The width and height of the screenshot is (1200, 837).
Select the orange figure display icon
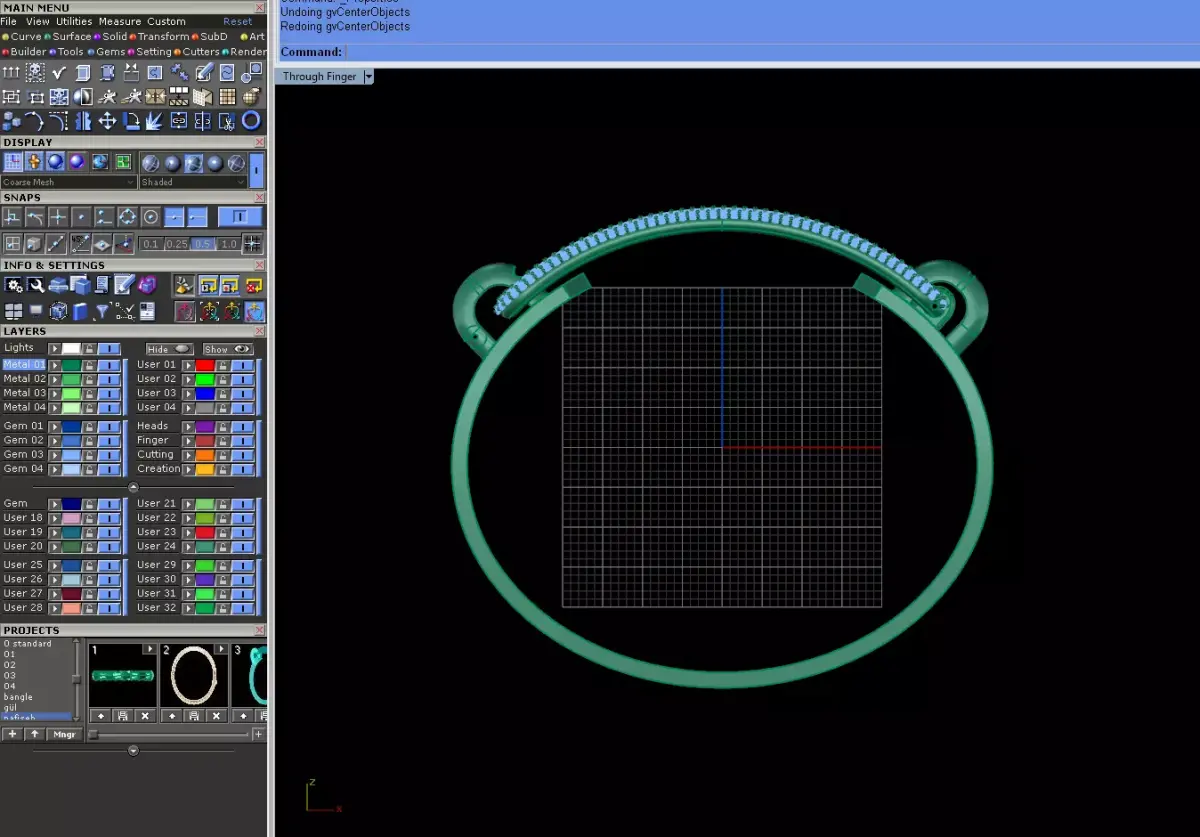click(34, 162)
